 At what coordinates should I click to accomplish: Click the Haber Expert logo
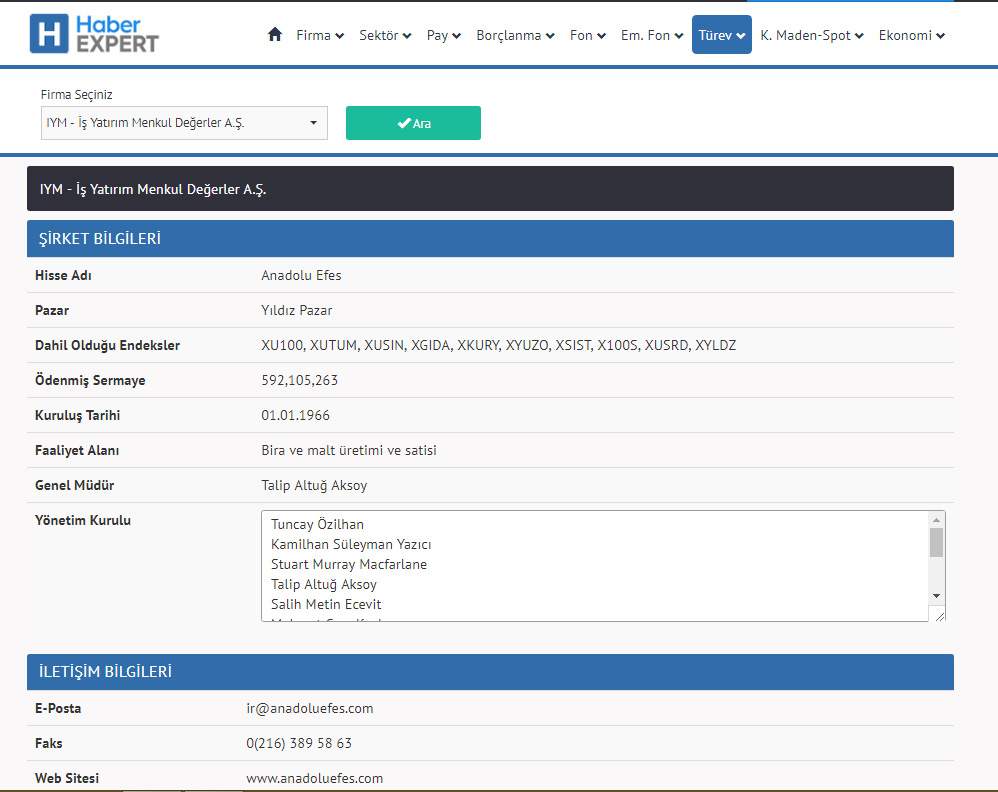[94, 34]
